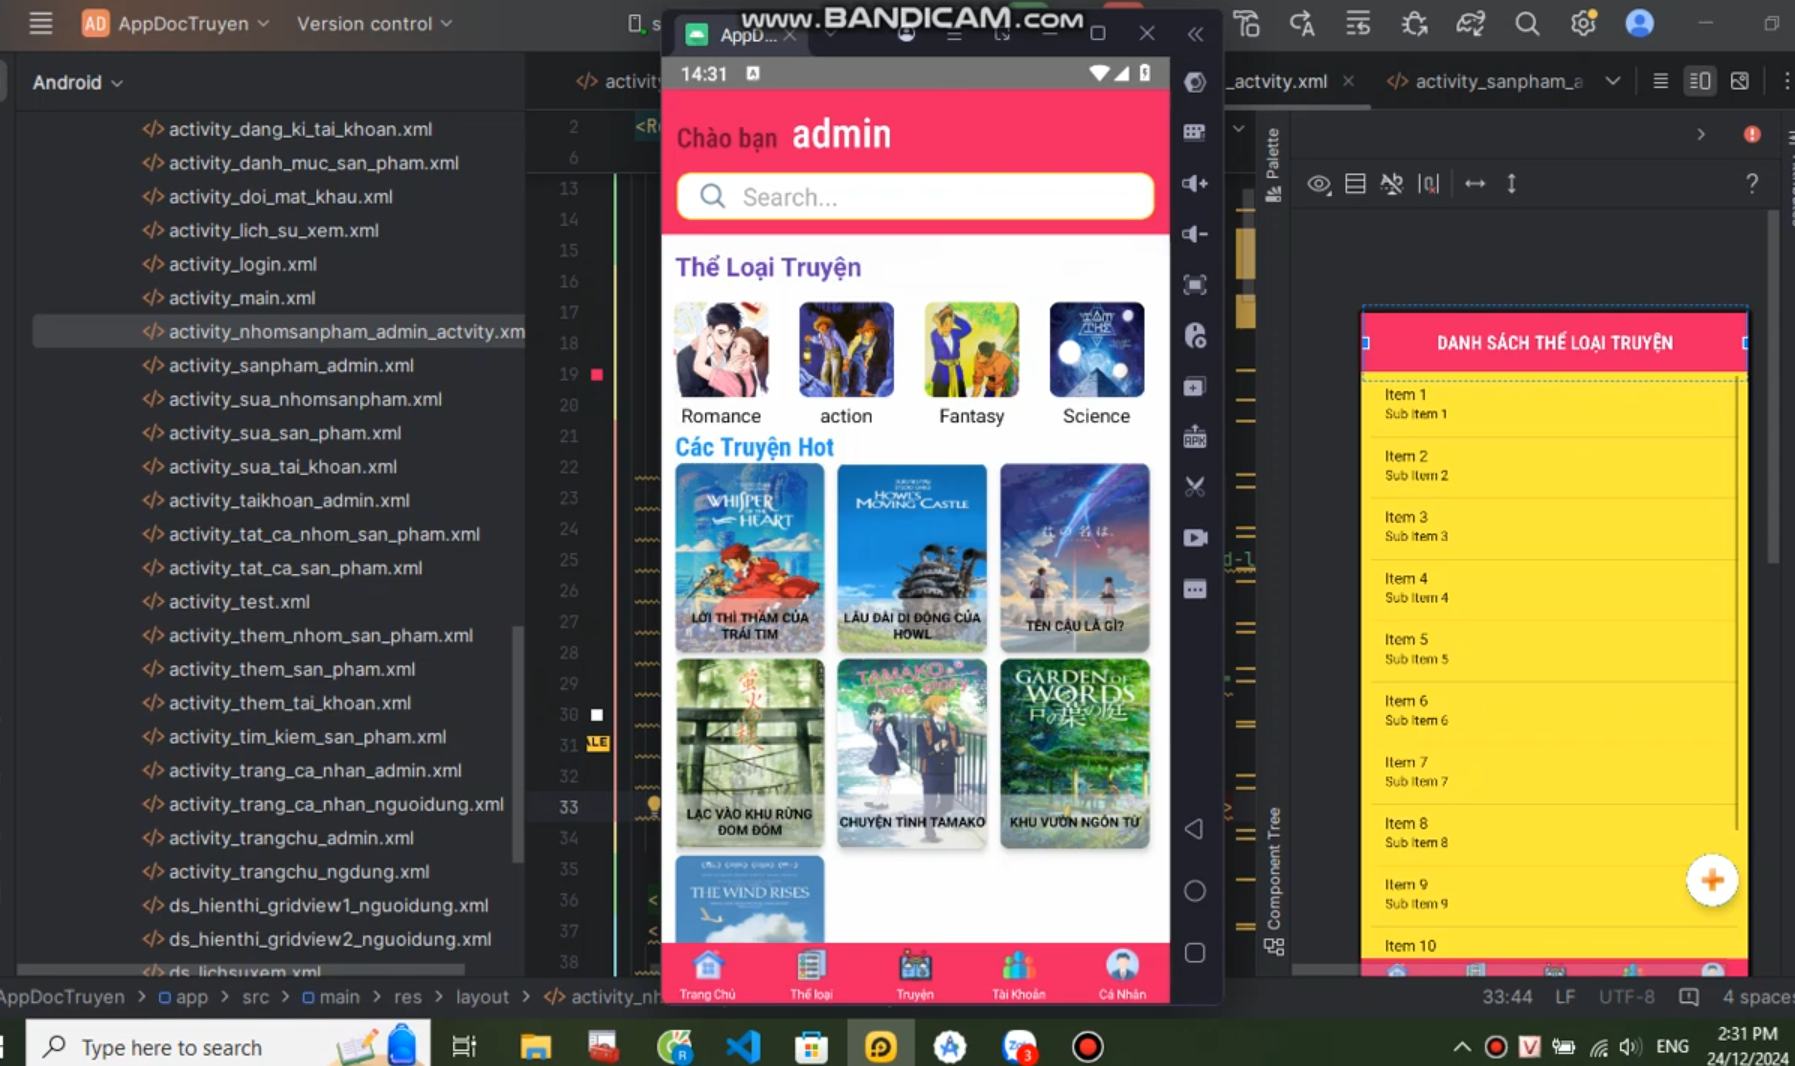The image size is (1795, 1066).
Task: Open Garden of Words story thumbnail
Action: pos(1075,753)
